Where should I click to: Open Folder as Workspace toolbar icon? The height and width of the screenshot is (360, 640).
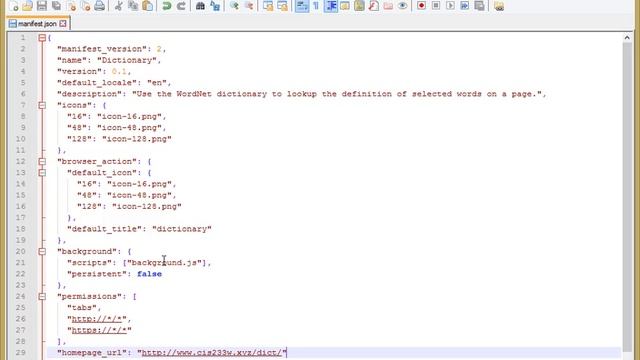[x=388, y=6]
